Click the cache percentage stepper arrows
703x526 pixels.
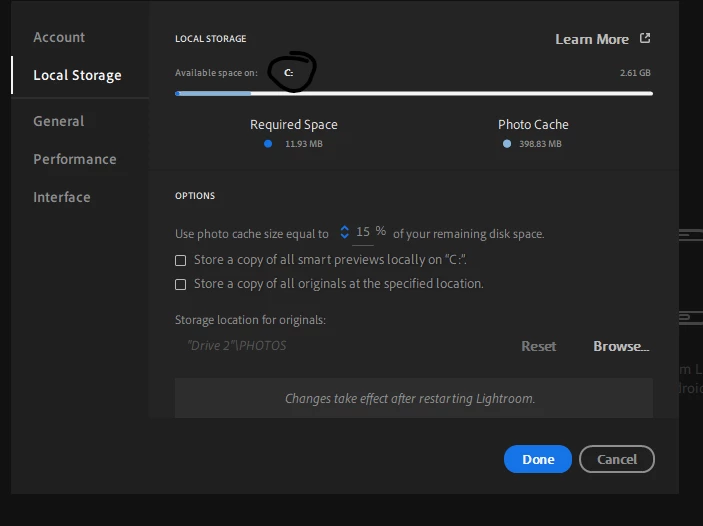coord(344,232)
